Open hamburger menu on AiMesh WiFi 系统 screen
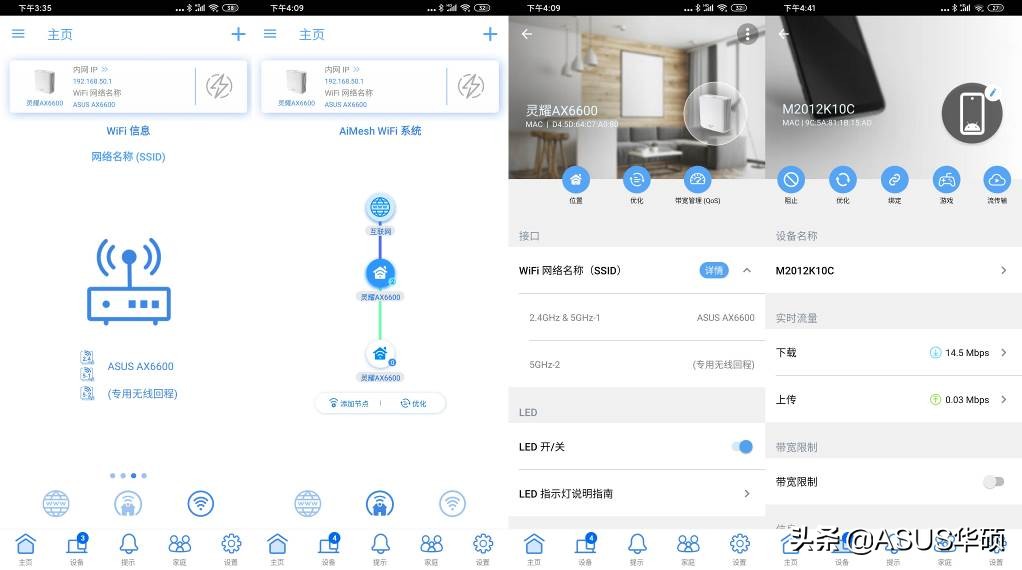This screenshot has width=1022, height=570. [x=270, y=33]
